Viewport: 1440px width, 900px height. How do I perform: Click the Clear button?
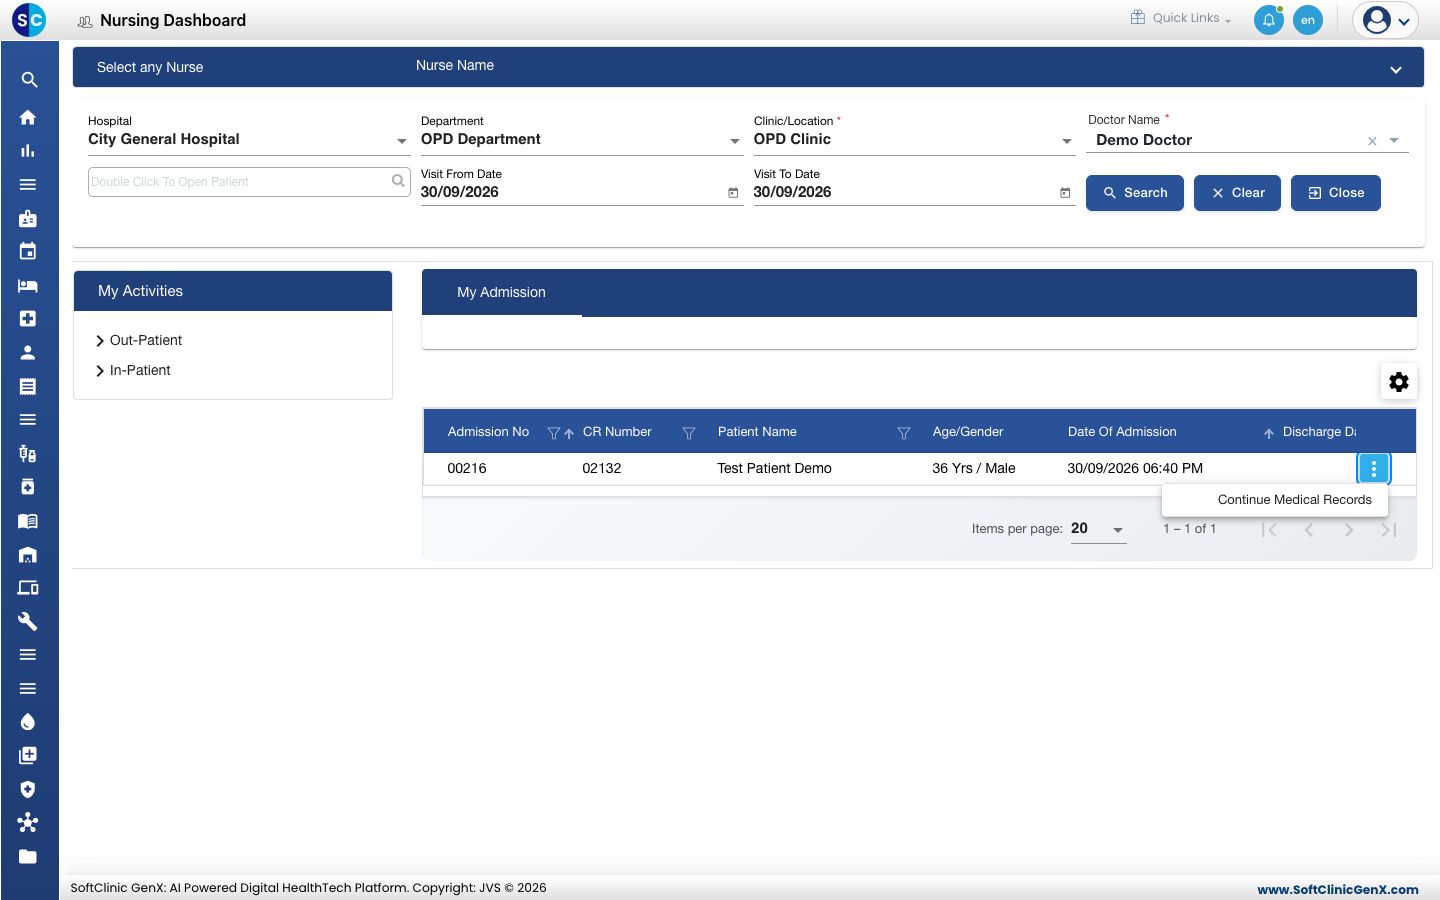(1237, 193)
